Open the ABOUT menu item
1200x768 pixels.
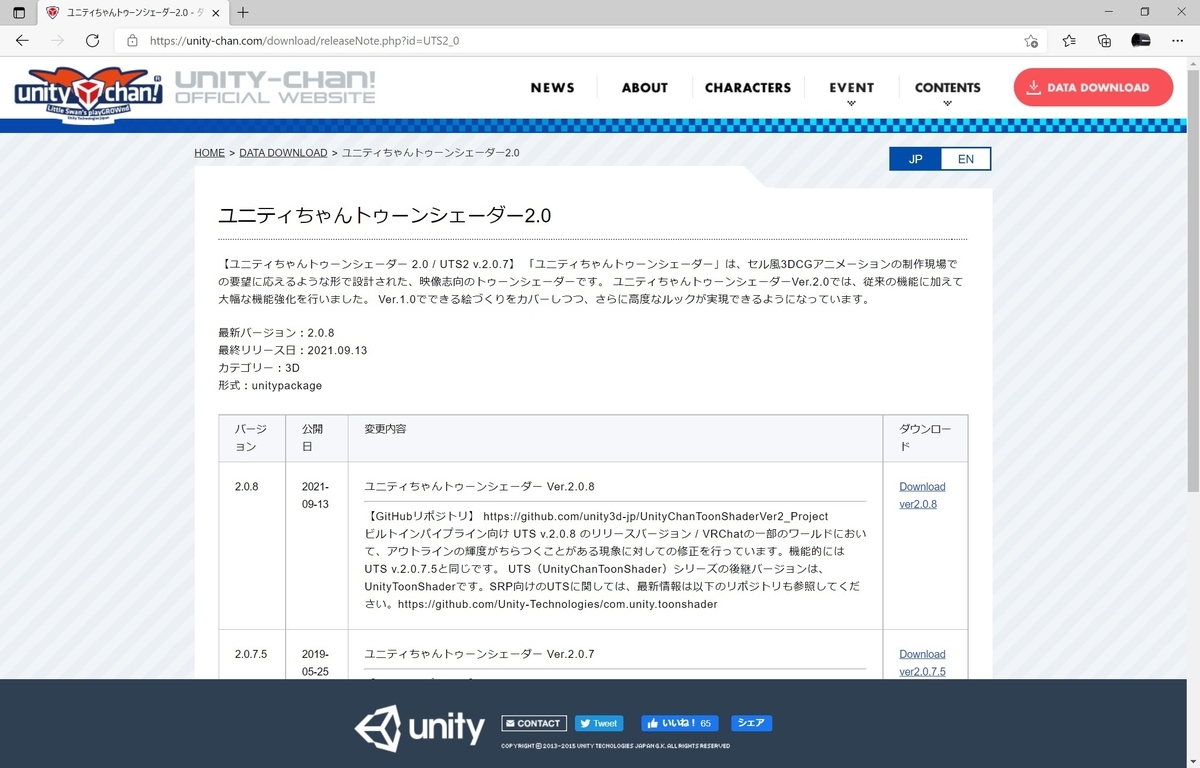click(645, 88)
